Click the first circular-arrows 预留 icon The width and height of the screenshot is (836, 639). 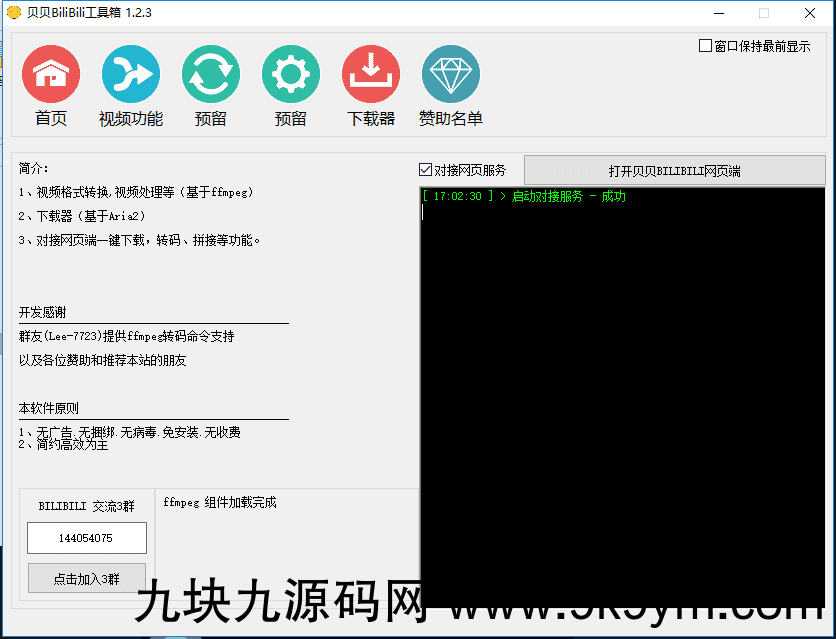pyautogui.click(x=211, y=74)
